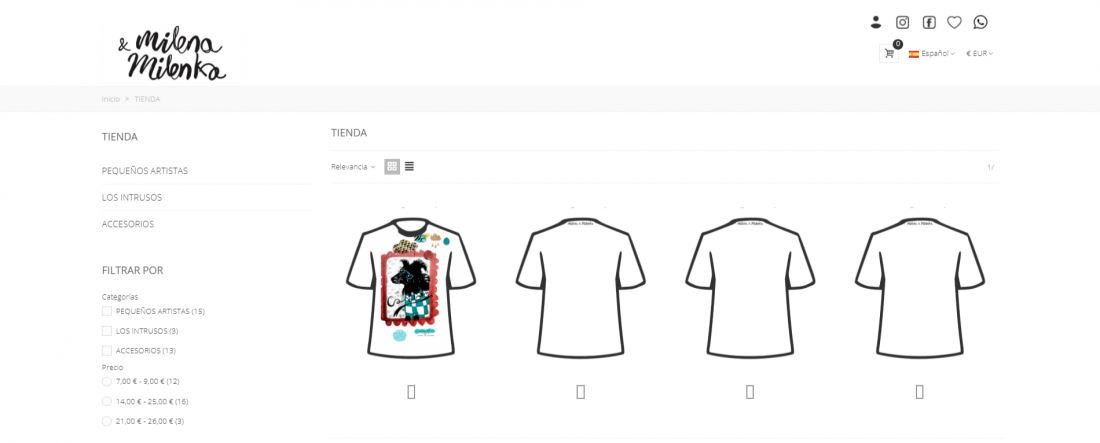Check the PEQUEÑOS ARTISTAS category filter
The width and height of the screenshot is (1100, 443).
(x=107, y=311)
